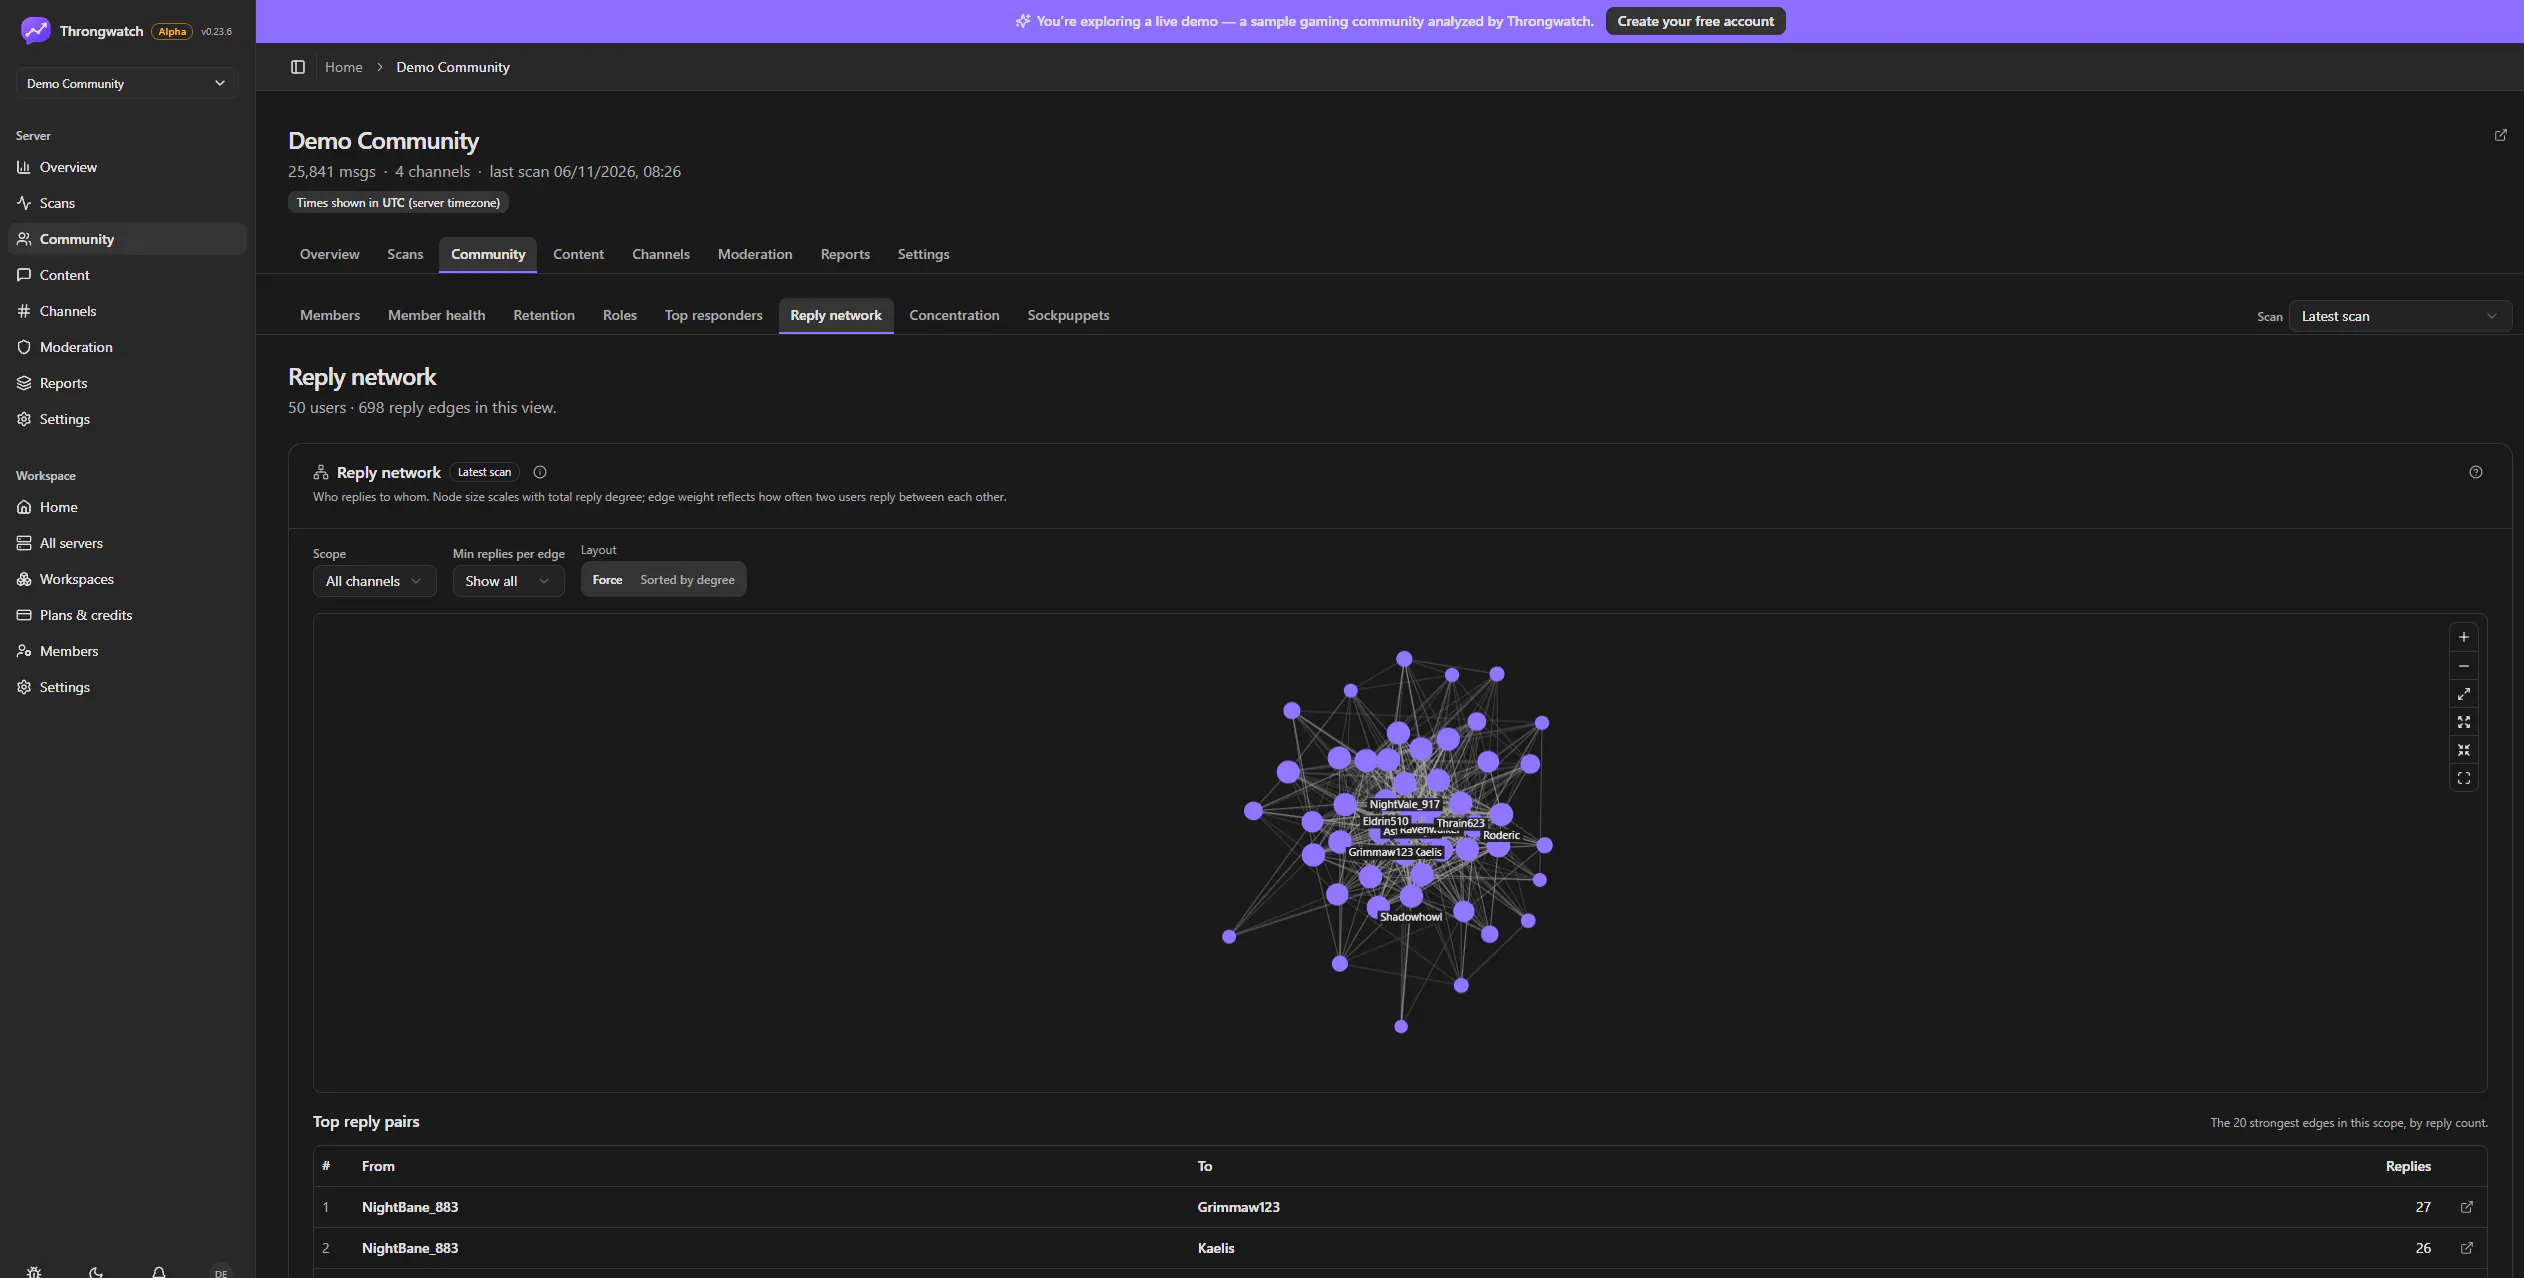The image size is (2524, 1278).
Task: Open Reports in the Server sidebar
Action: (127, 383)
